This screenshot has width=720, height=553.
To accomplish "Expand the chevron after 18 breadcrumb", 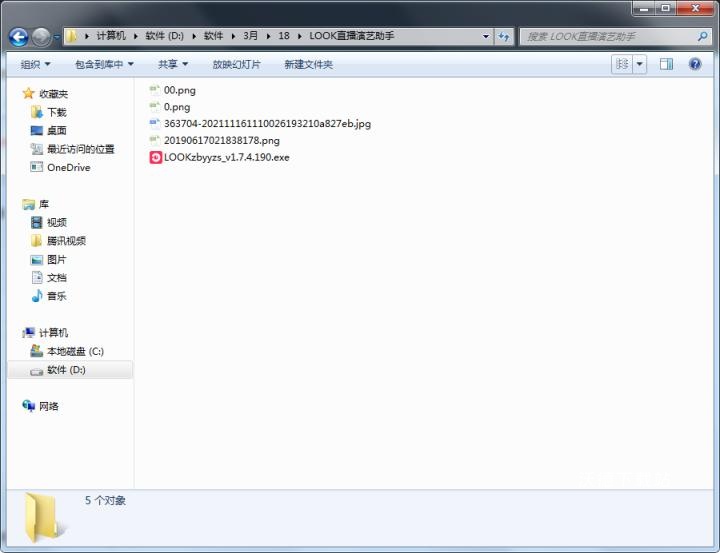I will click(300, 36).
